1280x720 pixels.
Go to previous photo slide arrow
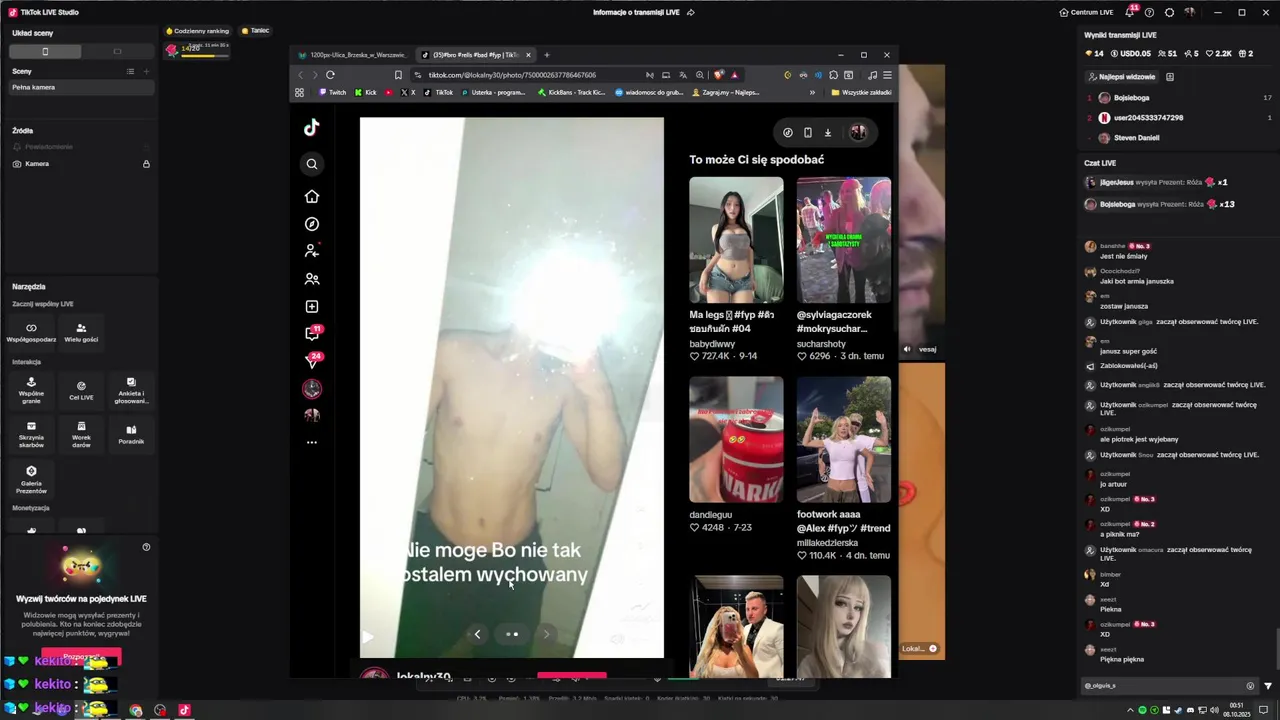(x=477, y=634)
